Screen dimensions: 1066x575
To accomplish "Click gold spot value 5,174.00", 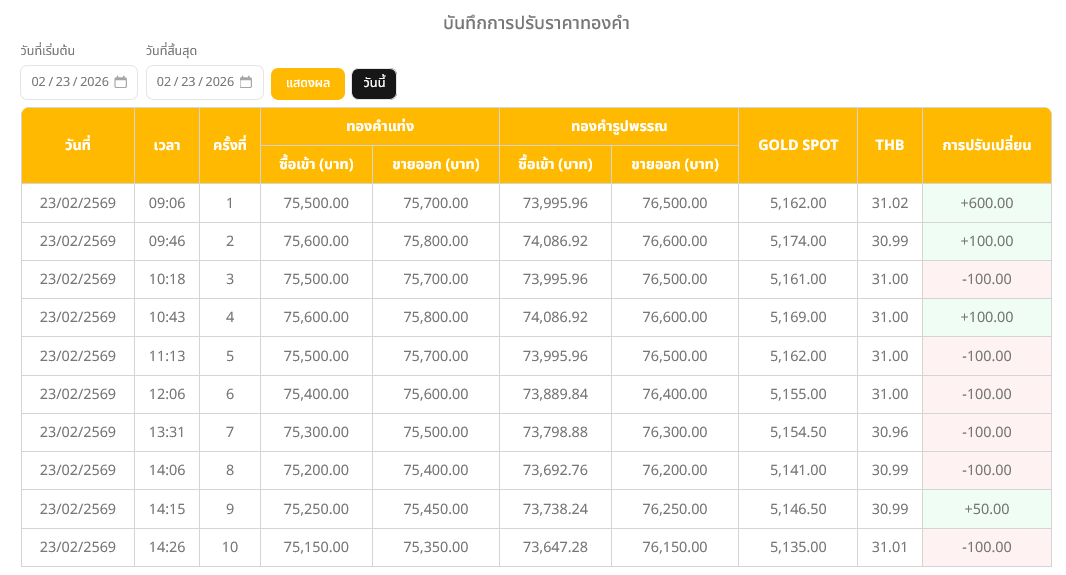I will point(797,241).
